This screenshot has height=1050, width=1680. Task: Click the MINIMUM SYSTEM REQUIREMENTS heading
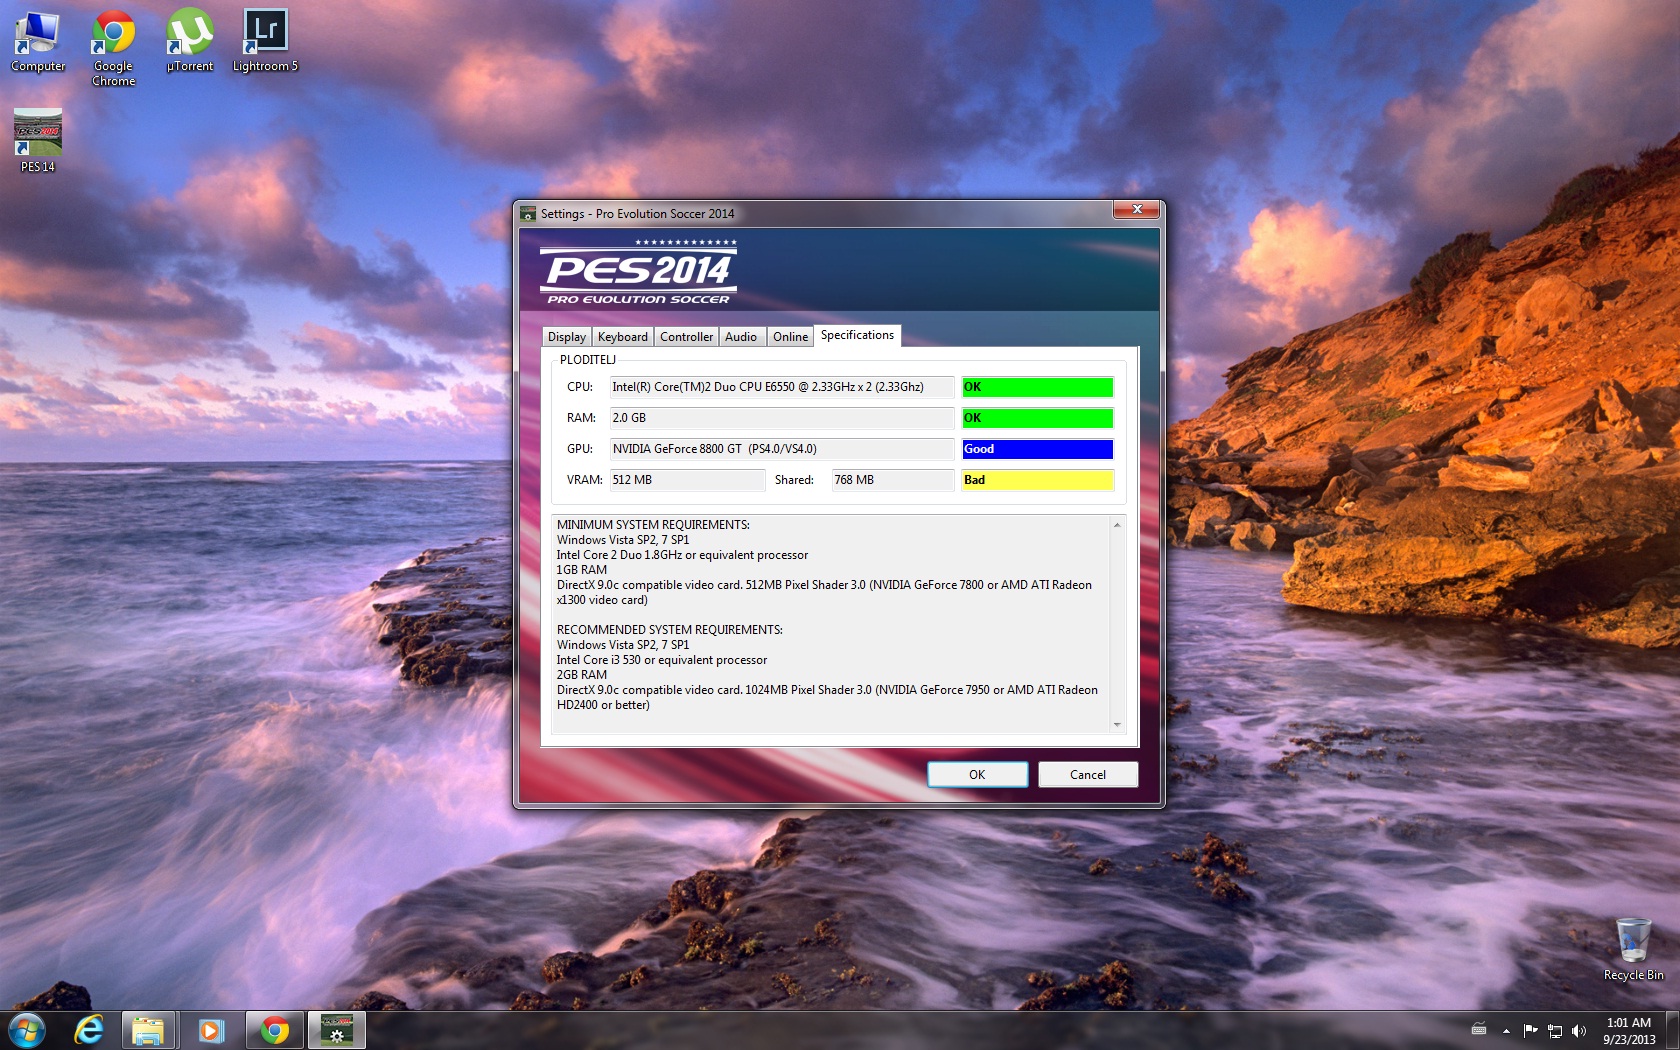(x=653, y=525)
